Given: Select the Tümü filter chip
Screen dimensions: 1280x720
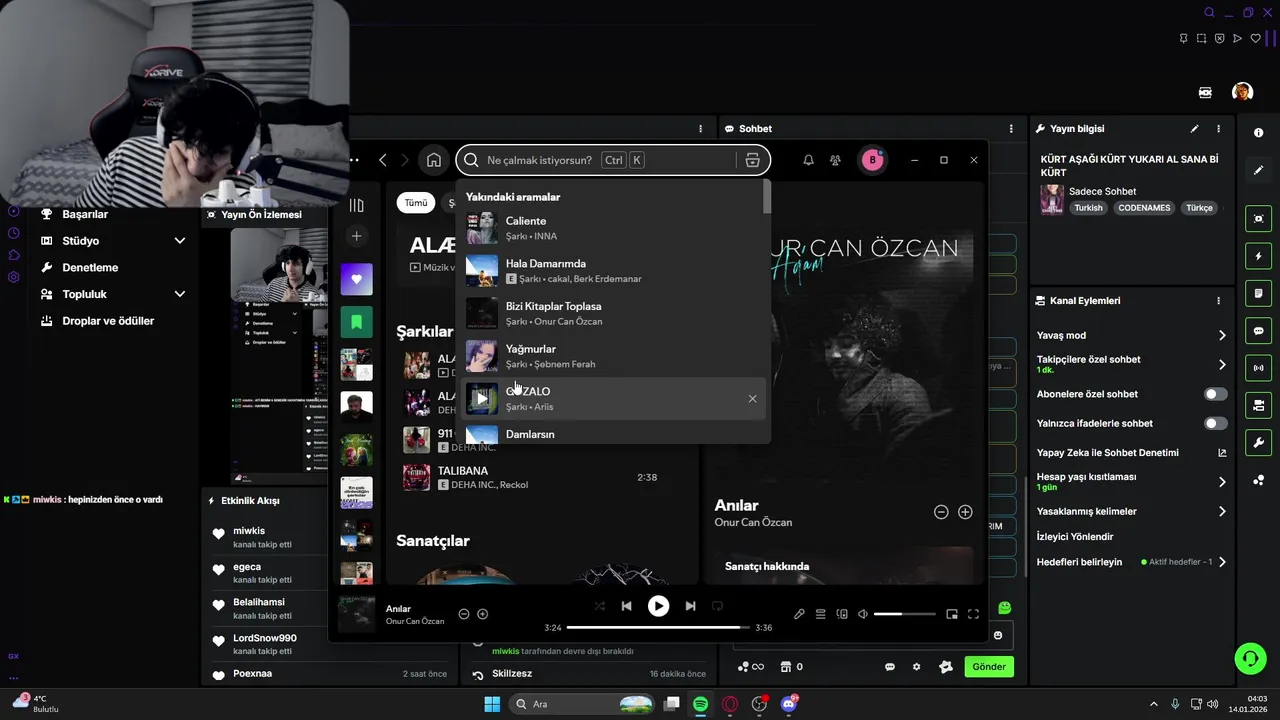Looking at the screenshot, I should point(416,203).
